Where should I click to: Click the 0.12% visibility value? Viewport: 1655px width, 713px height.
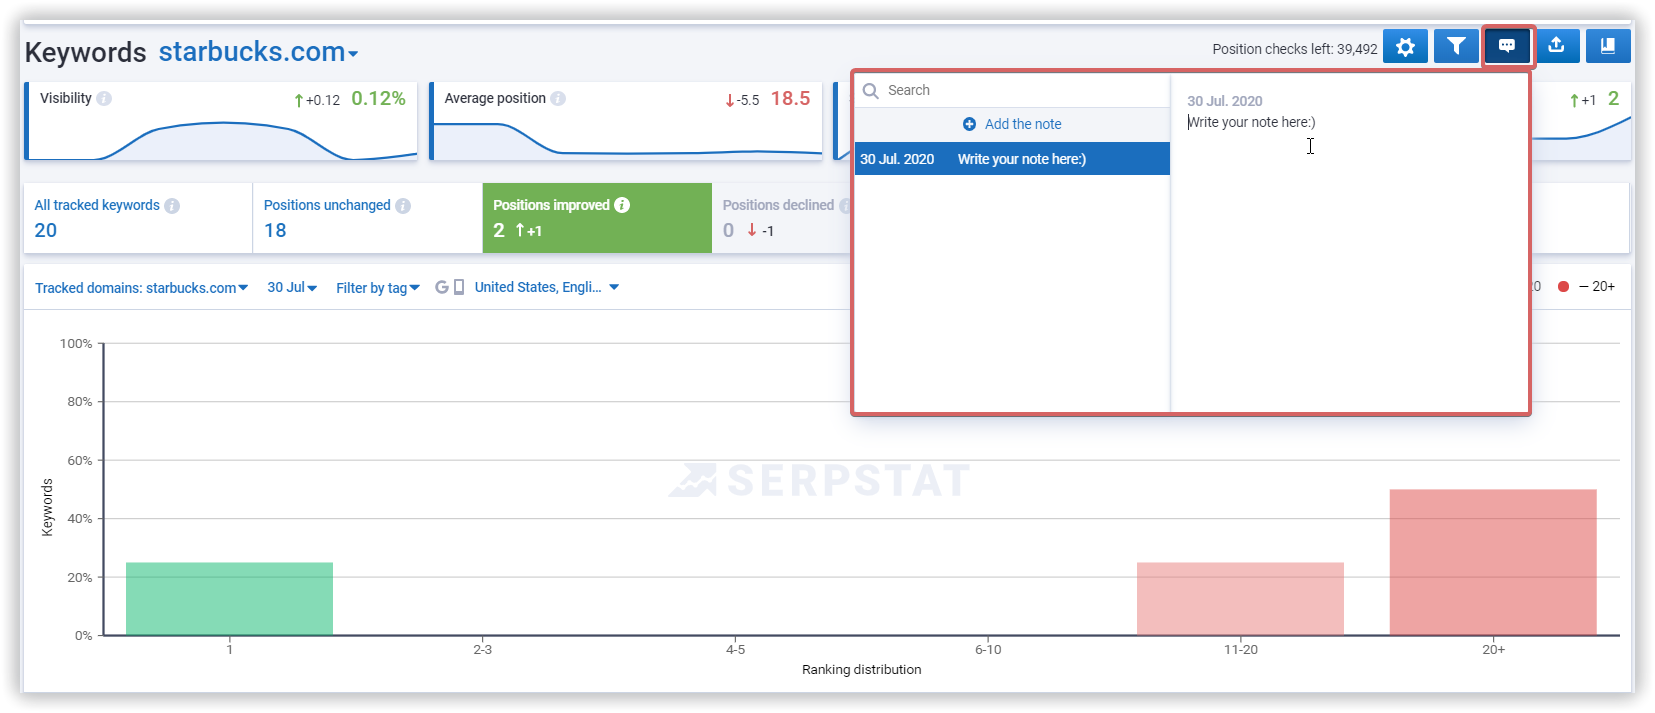pos(378,99)
